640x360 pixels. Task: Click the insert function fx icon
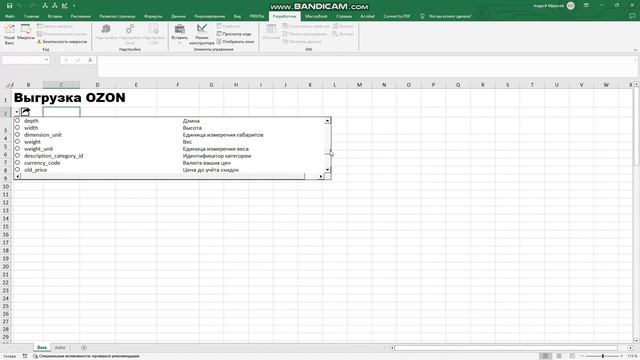(x=90, y=60)
